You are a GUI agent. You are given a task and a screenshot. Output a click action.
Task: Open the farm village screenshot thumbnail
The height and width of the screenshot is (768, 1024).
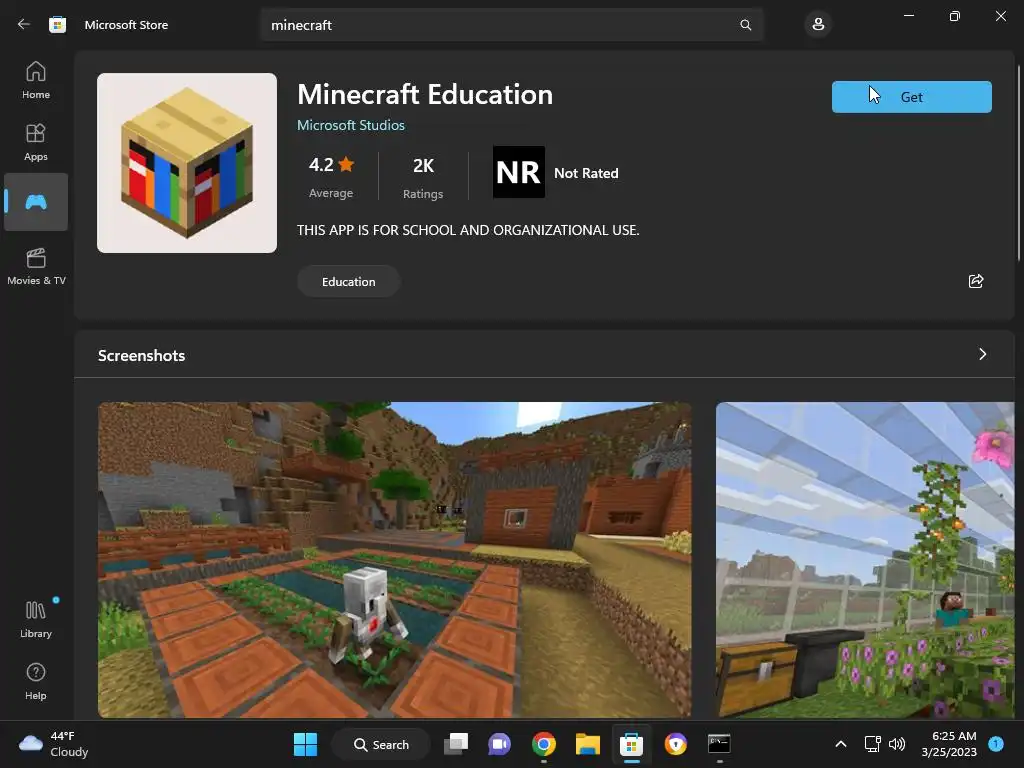click(x=394, y=560)
